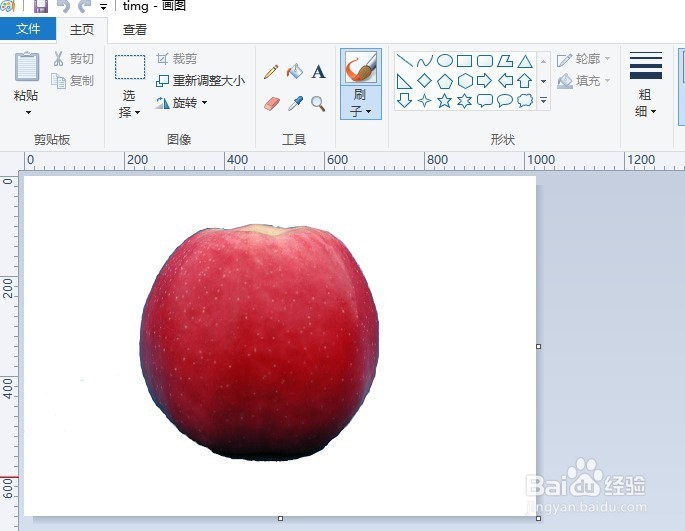Click the Redo arrow in quick access
The height and width of the screenshot is (531, 685).
point(85,6)
